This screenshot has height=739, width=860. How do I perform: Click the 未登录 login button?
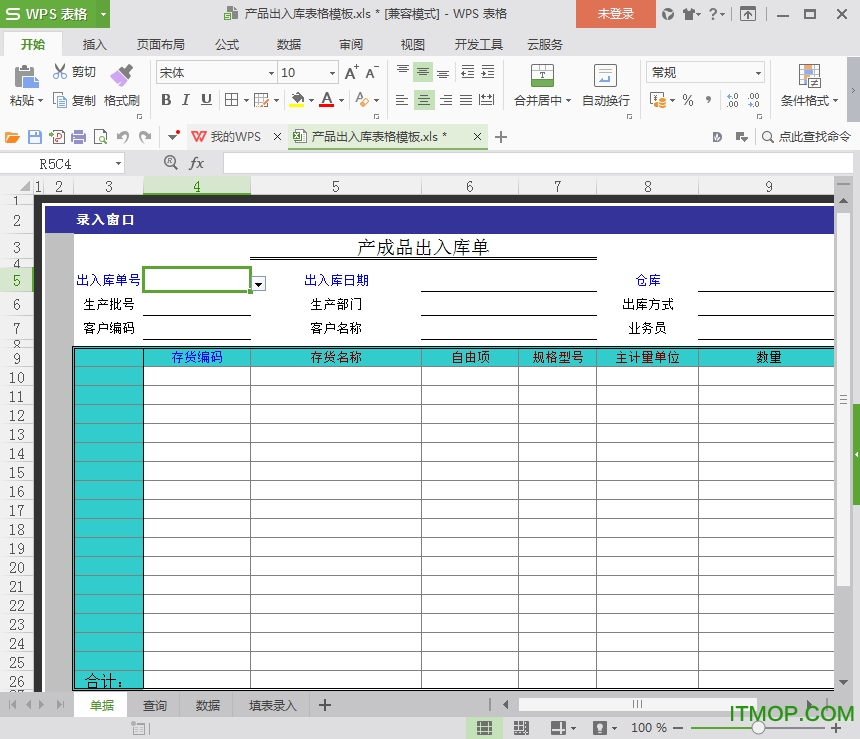pyautogui.click(x=615, y=14)
